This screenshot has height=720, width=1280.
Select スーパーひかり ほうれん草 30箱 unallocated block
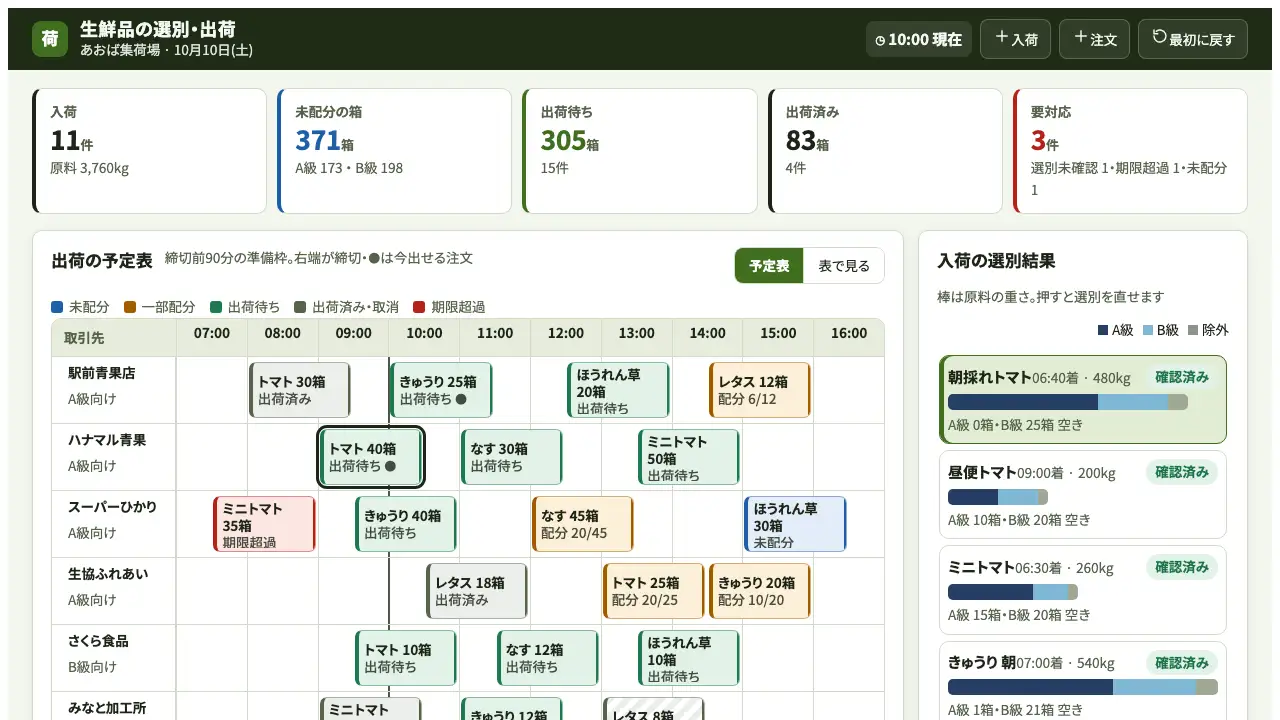click(796, 524)
